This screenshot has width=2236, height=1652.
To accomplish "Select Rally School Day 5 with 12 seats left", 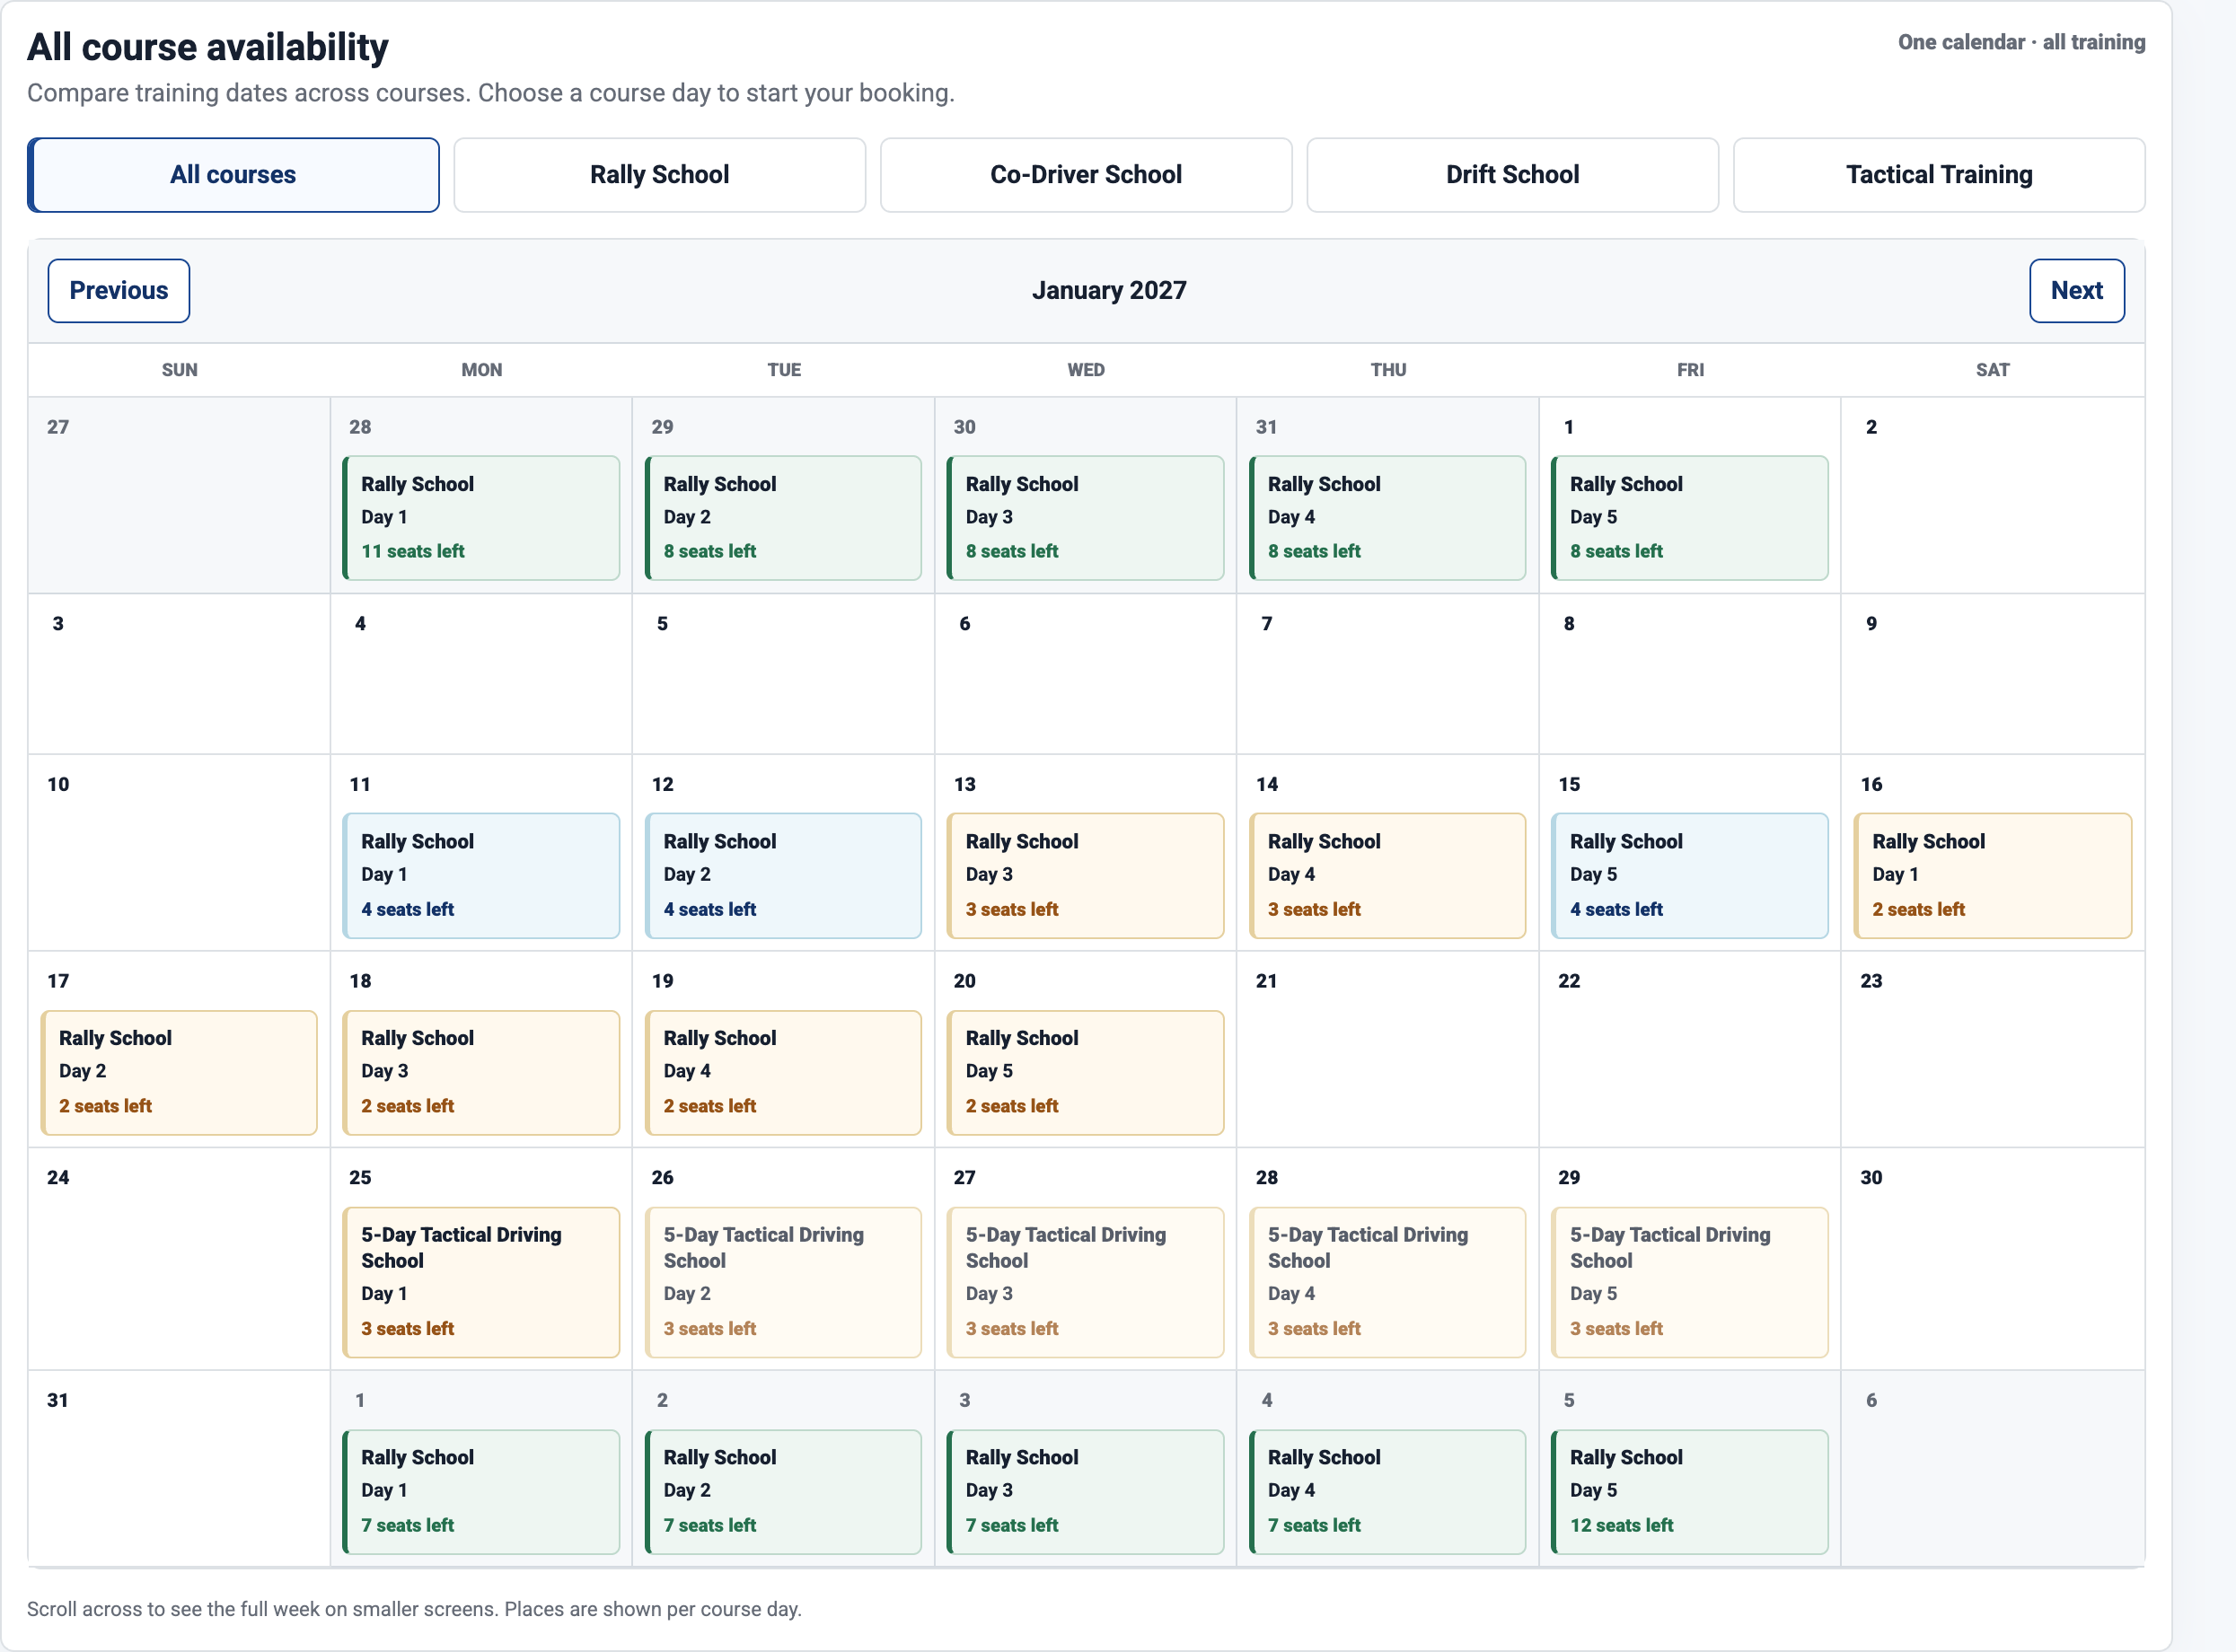I will (1690, 1492).
